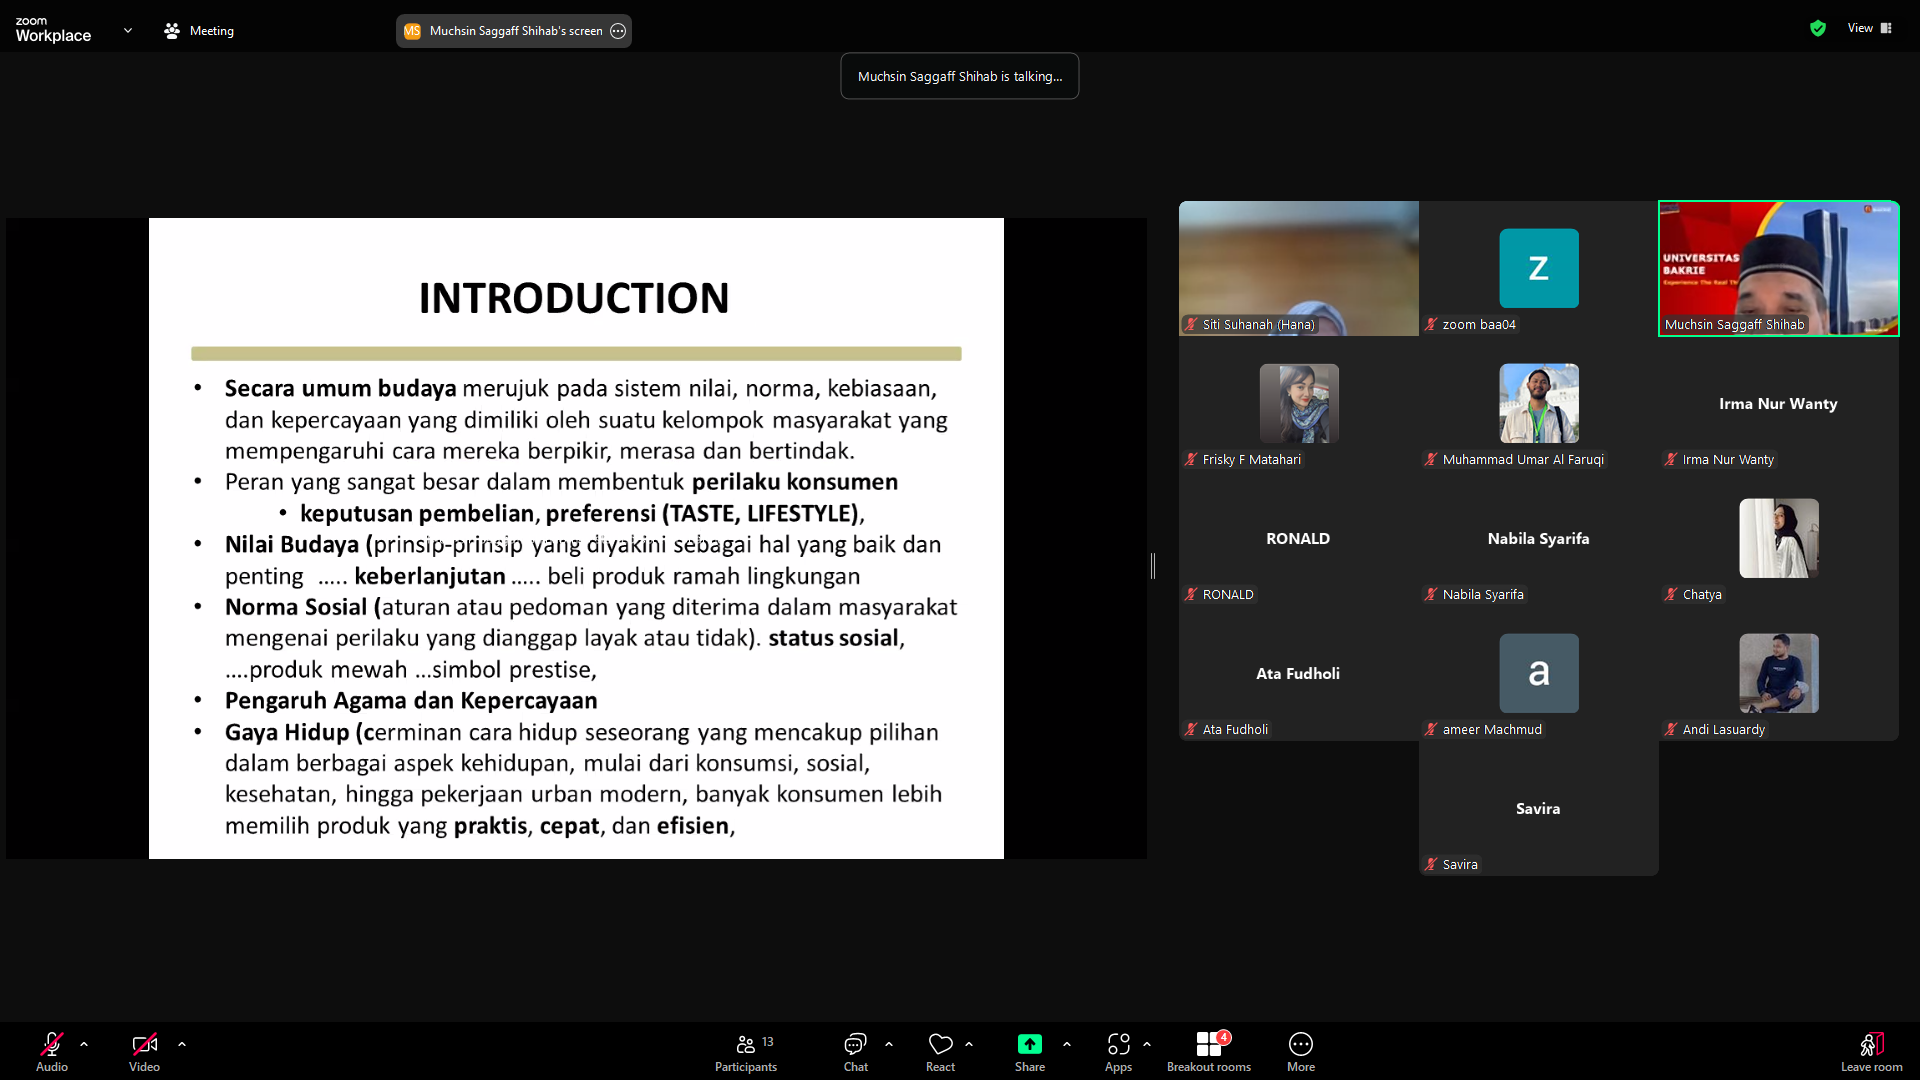
Task: Click the green Share screen button
Action: pos(1029,1051)
